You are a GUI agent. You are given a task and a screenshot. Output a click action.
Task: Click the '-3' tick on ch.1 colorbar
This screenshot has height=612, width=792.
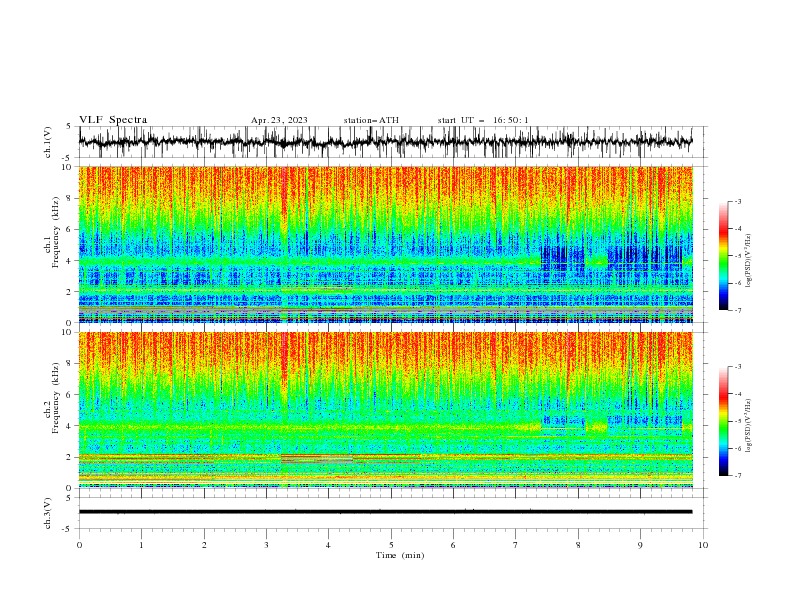pyautogui.click(x=737, y=201)
